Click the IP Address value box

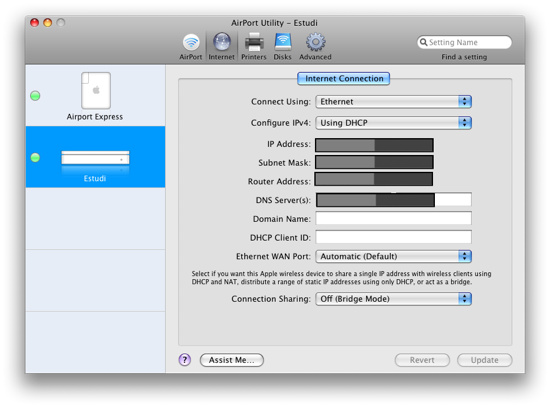pos(374,145)
